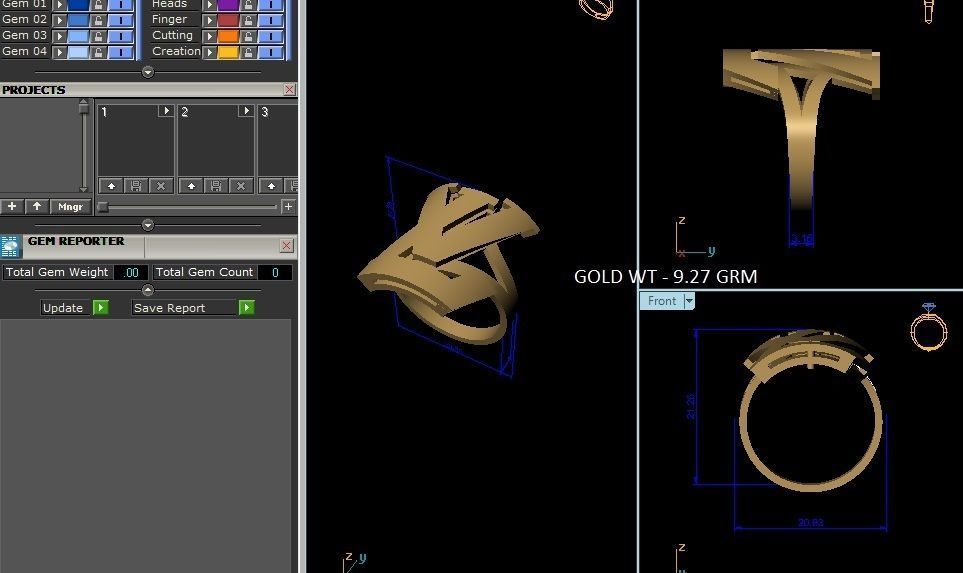Image resolution: width=963 pixels, height=573 pixels.
Task: Click the ring icon atop the perspective viewport
Action: click(x=596, y=8)
